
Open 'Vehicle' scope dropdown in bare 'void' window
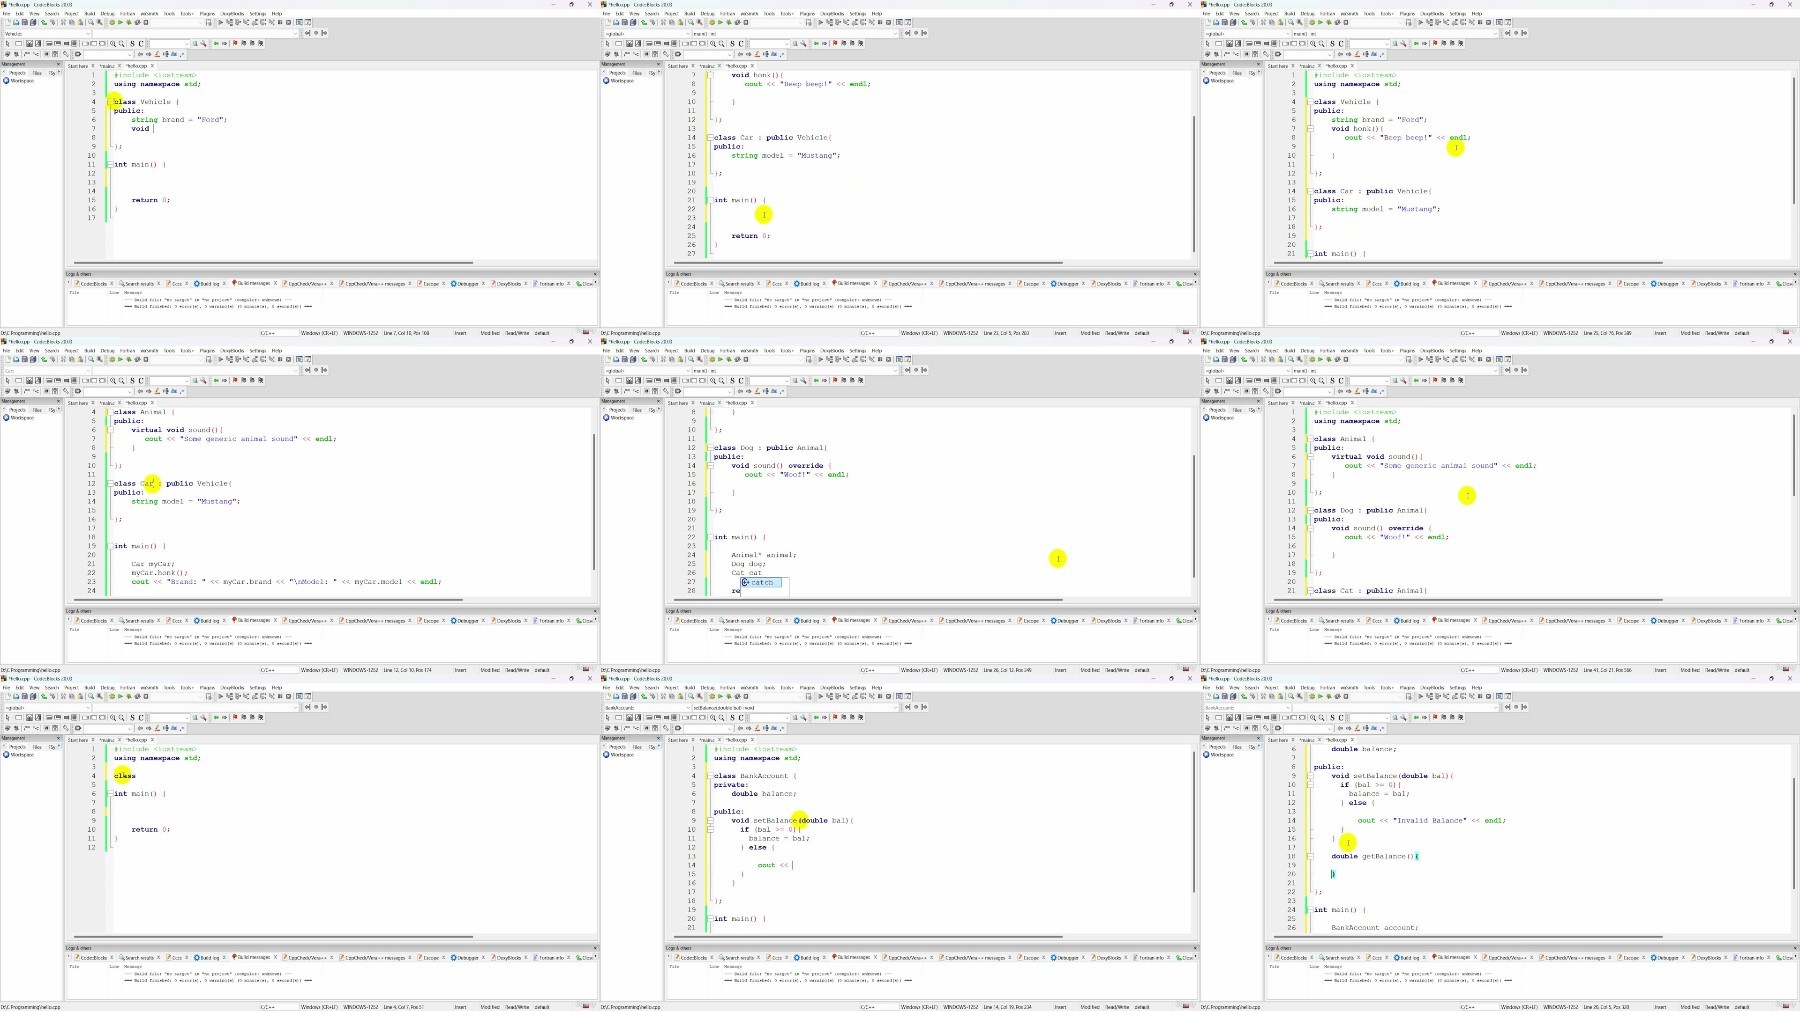coord(48,33)
